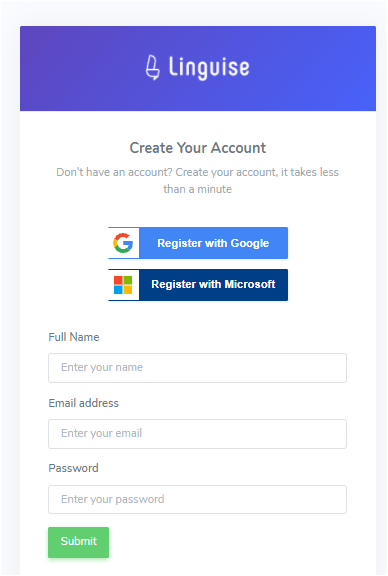Click the Linguise logo icon in header

(152, 68)
